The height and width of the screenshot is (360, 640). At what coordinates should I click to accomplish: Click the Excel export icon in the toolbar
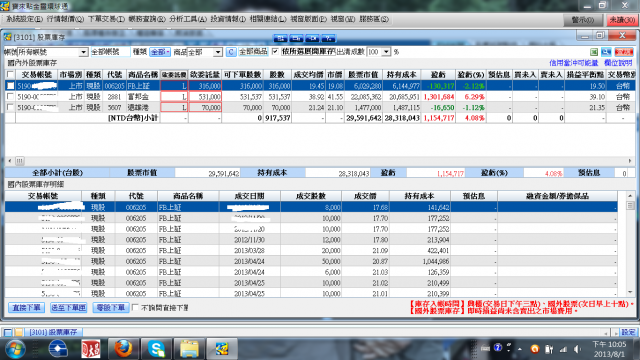point(594,52)
